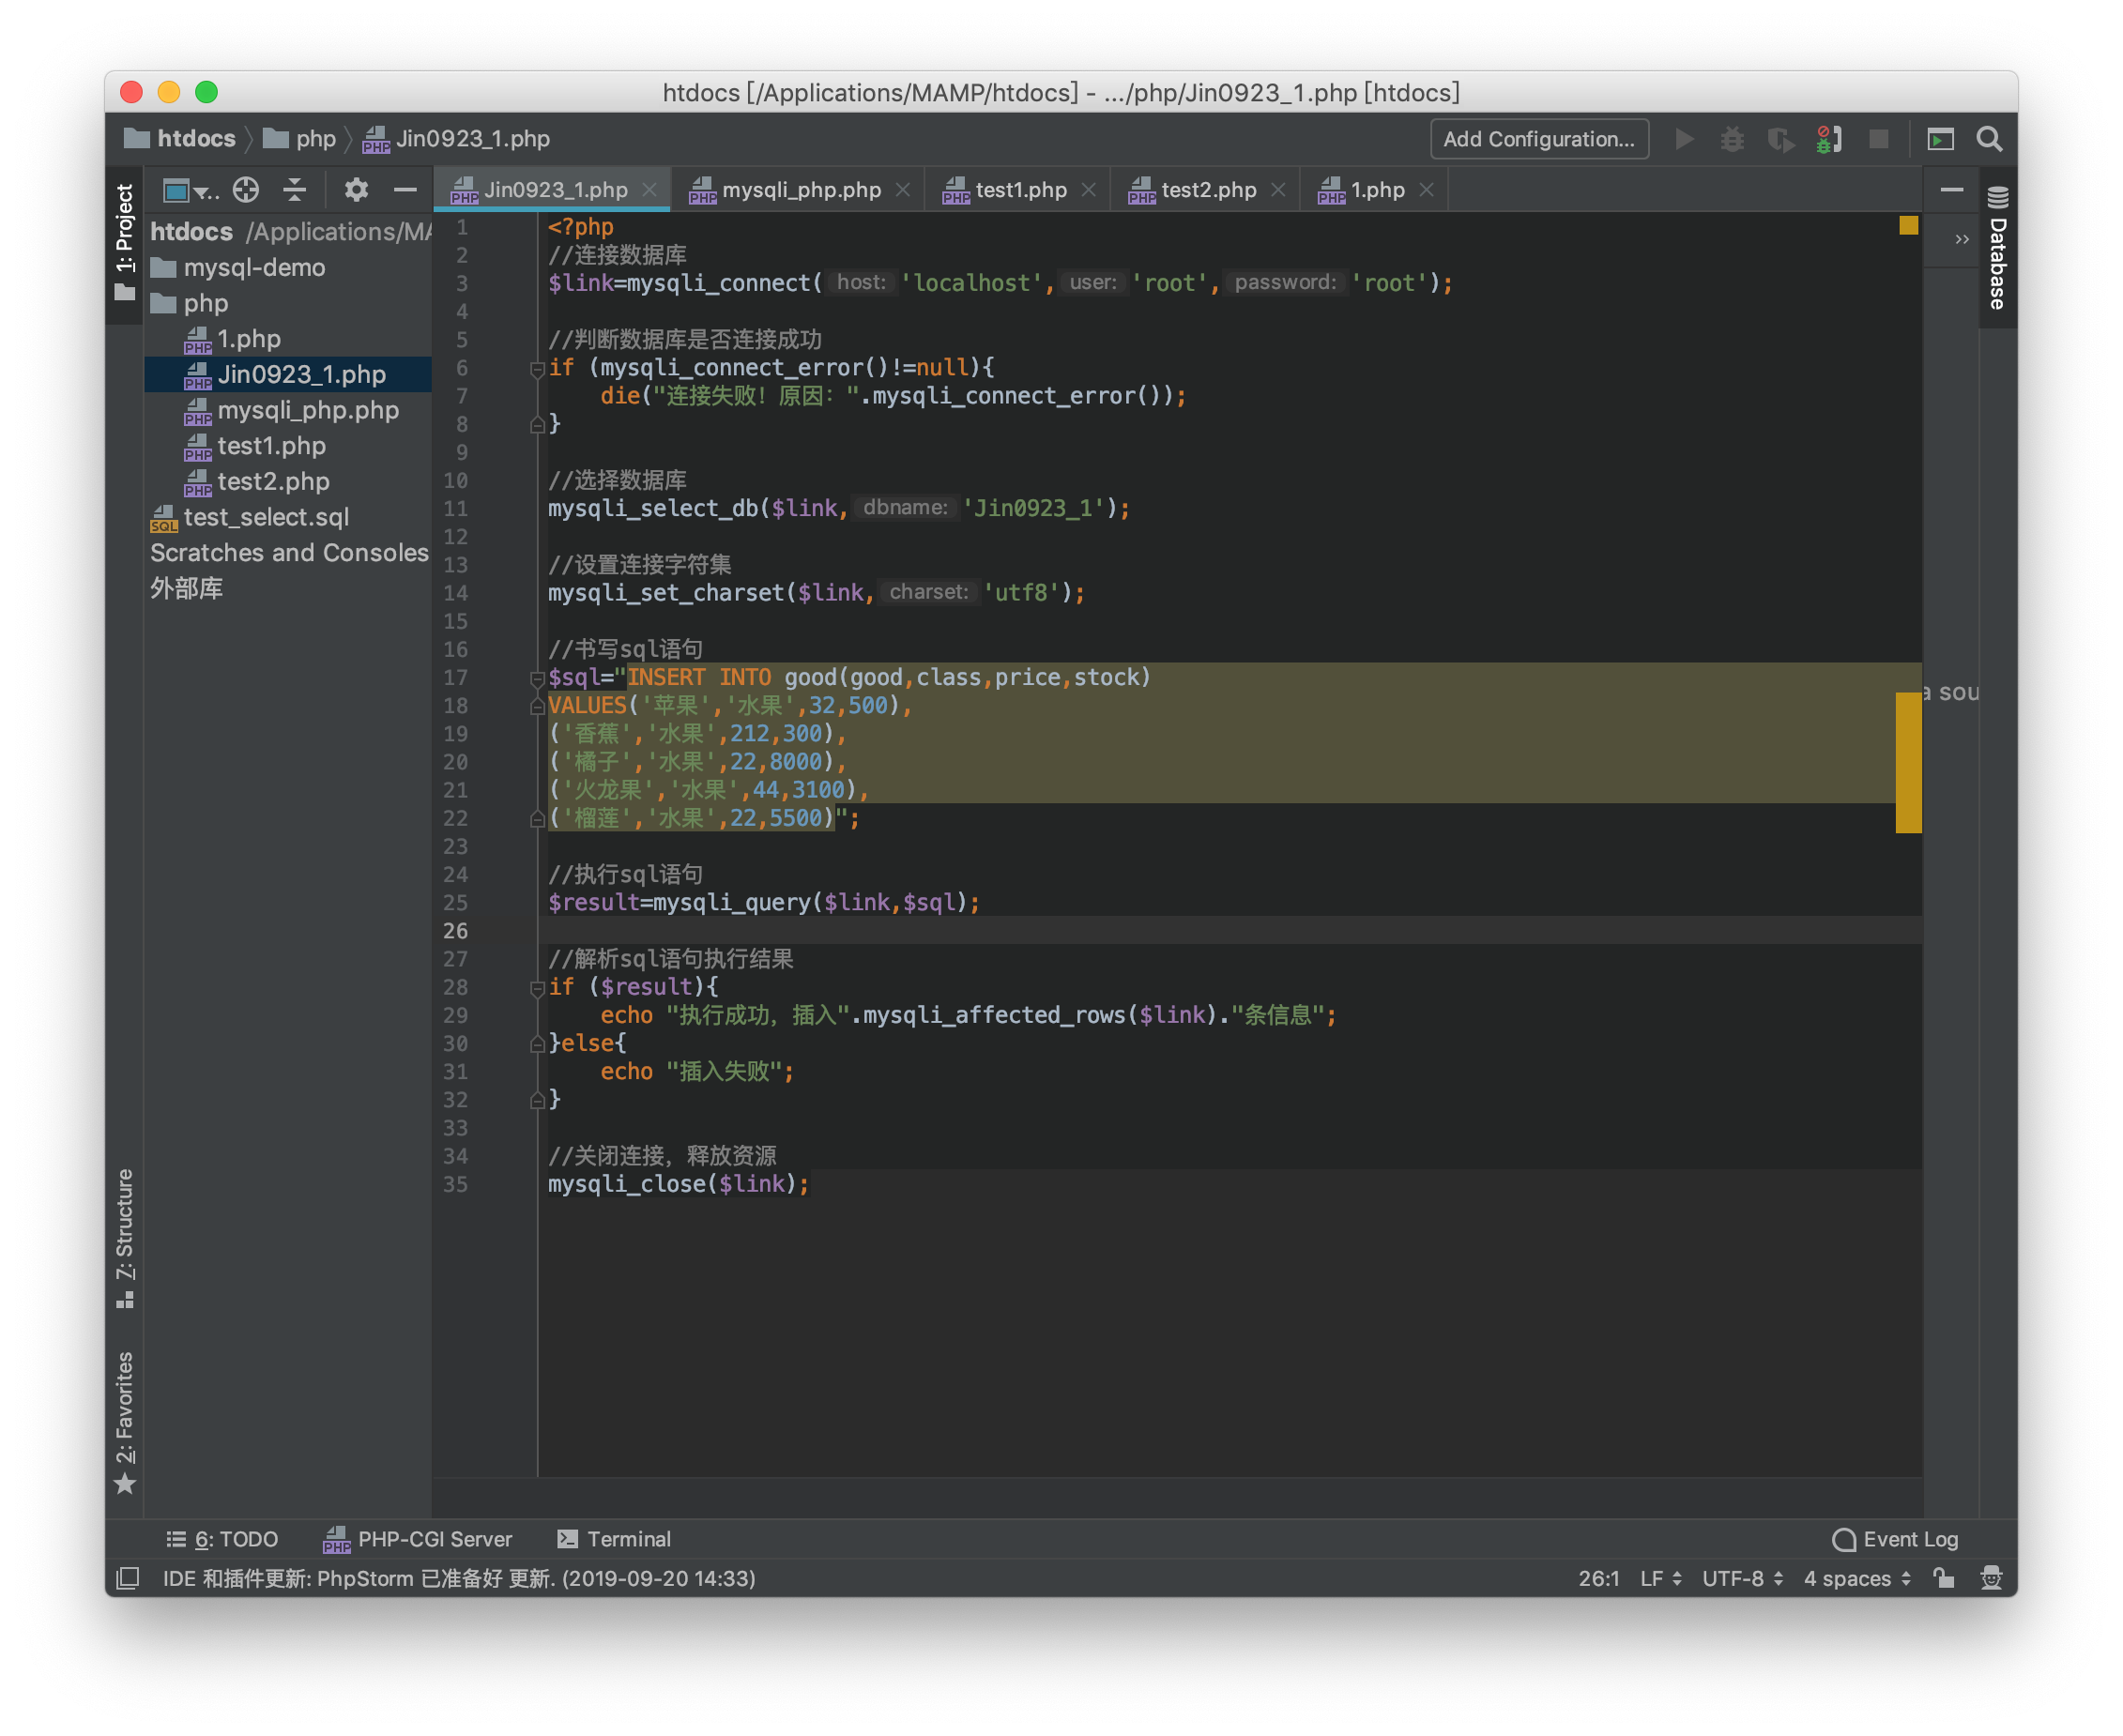2123x1736 pixels.
Task: Click php breadcrumb in navigation bar
Action: pos(300,139)
